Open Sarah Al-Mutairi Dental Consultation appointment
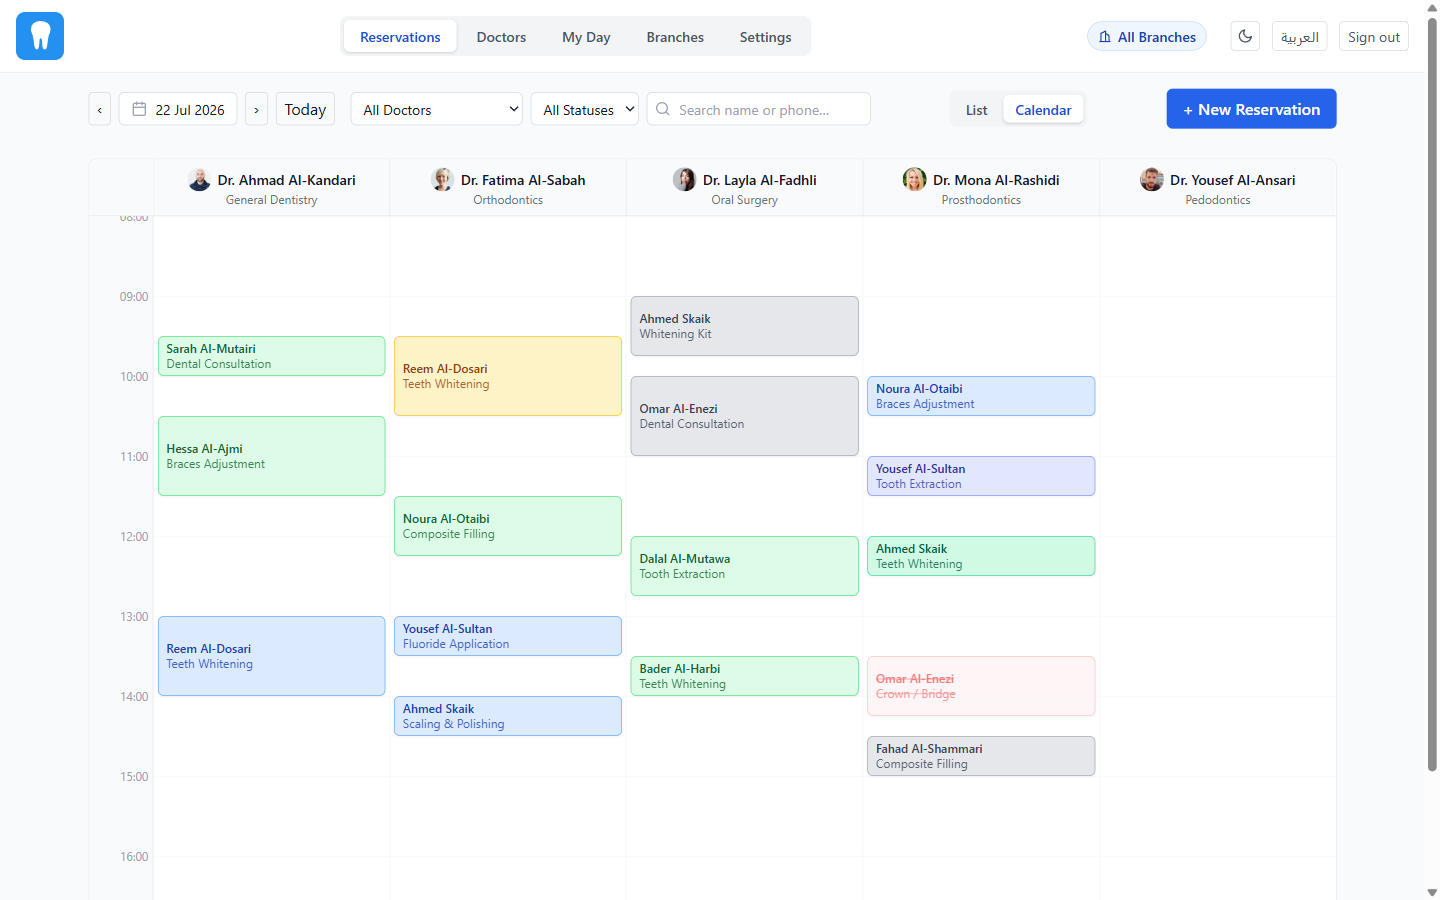 point(271,356)
